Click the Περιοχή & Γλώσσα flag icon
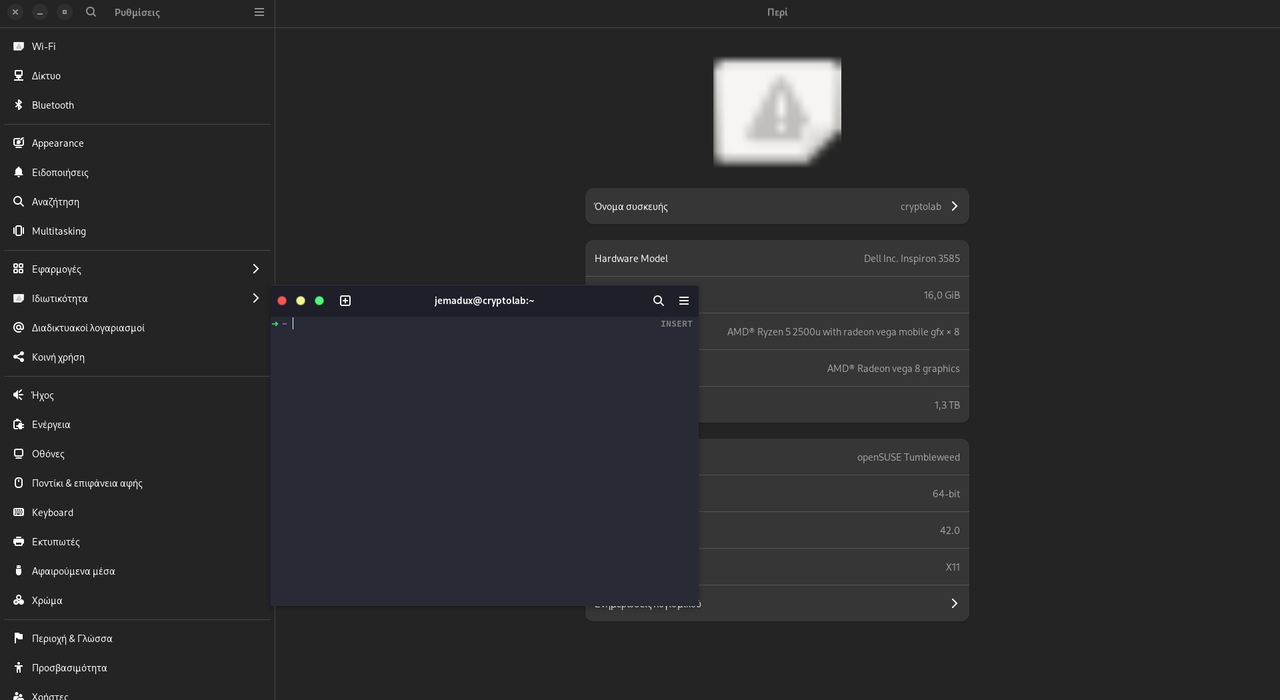Image resolution: width=1280 pixels, height=700 pixels. (18, 638)
